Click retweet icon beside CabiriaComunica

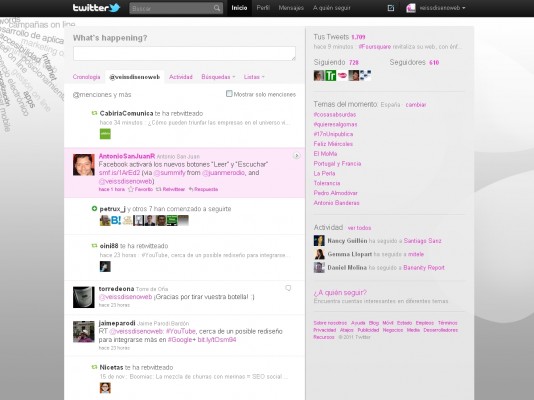point(94,113)
